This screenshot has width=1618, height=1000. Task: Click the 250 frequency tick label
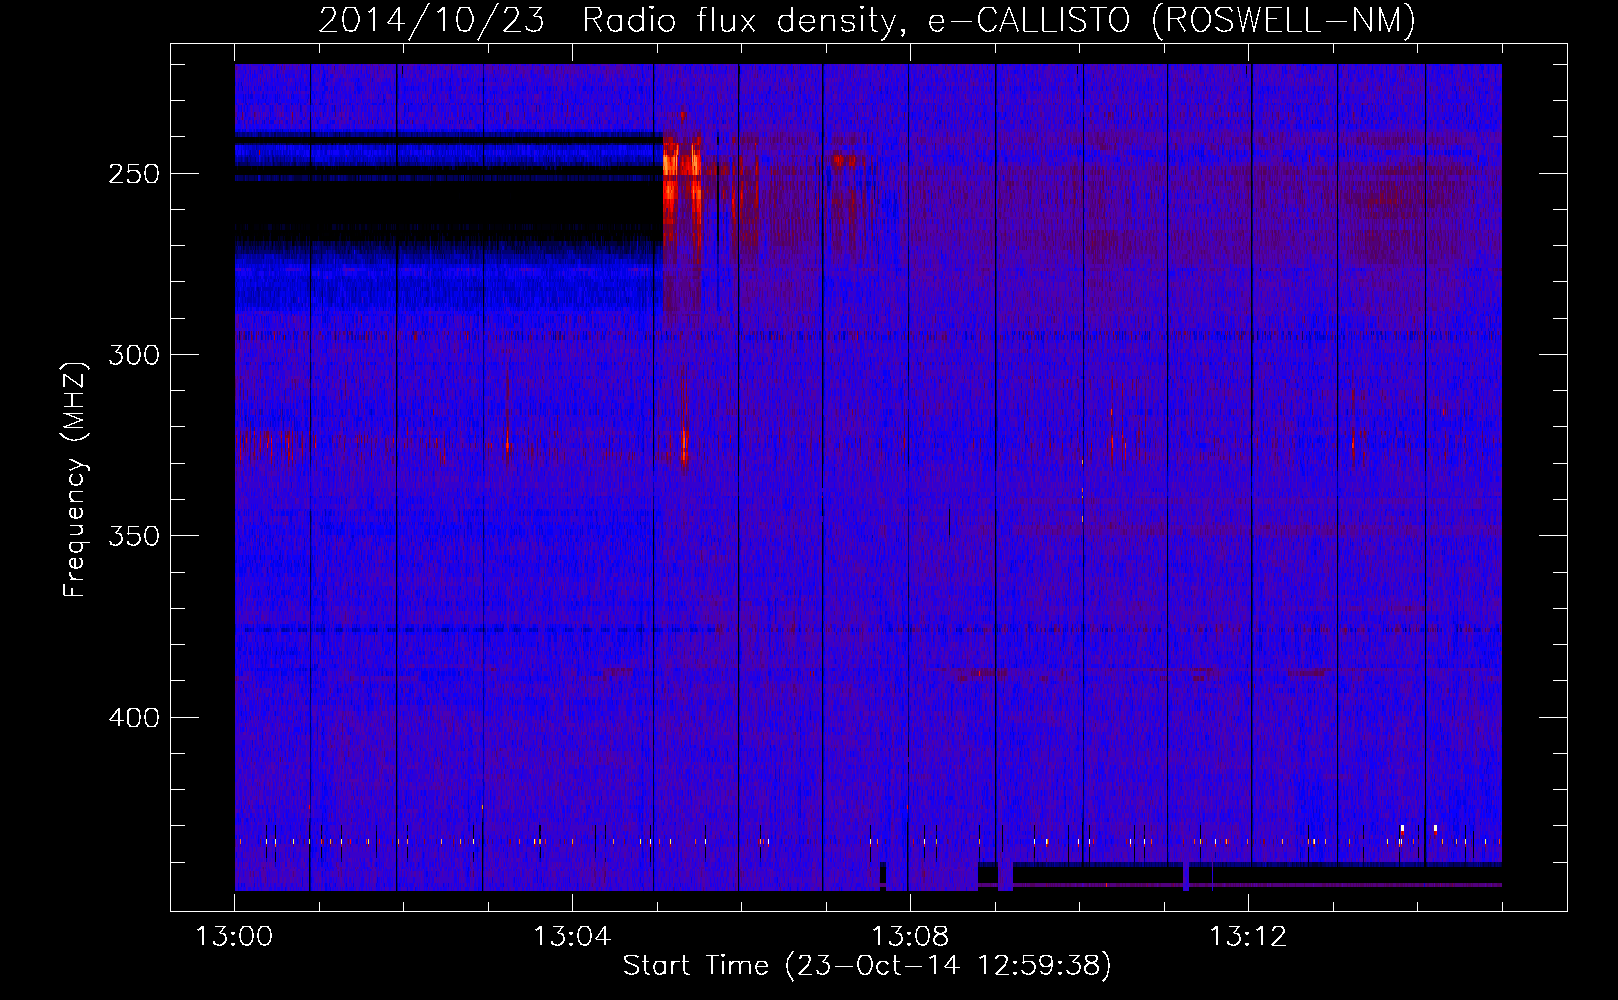click(135, 174)
